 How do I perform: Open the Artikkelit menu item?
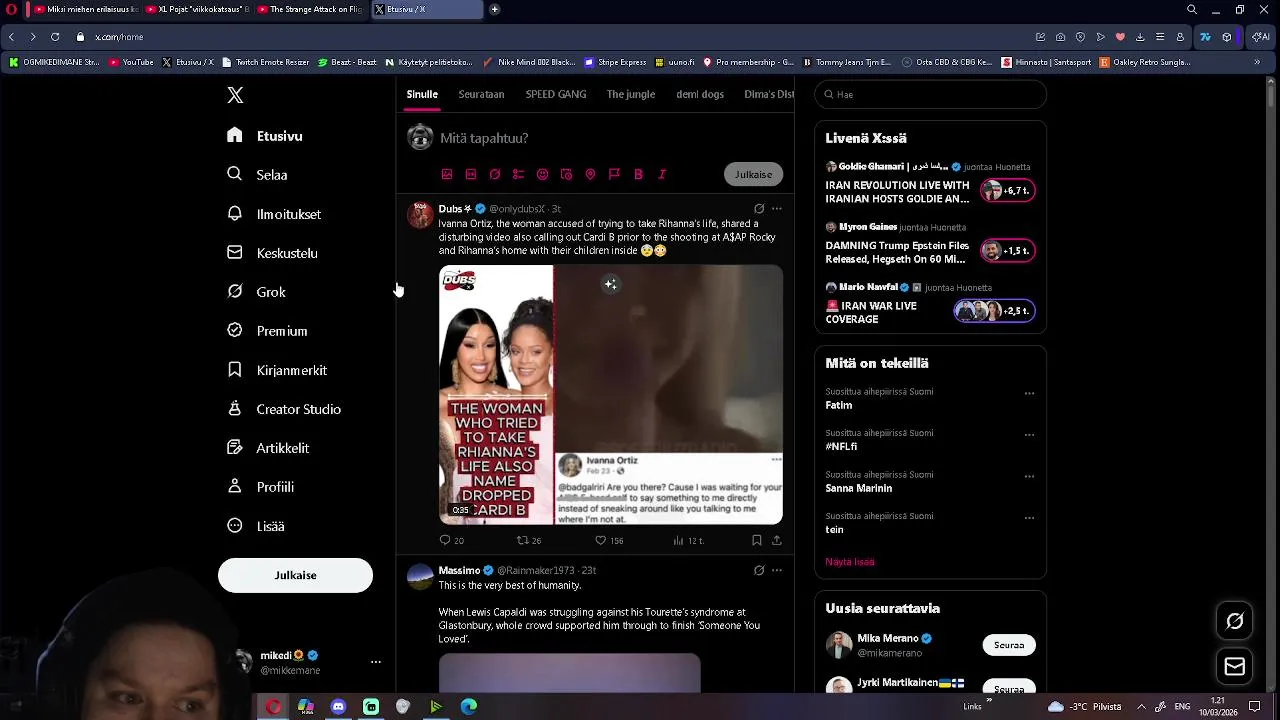coord(268,448)
